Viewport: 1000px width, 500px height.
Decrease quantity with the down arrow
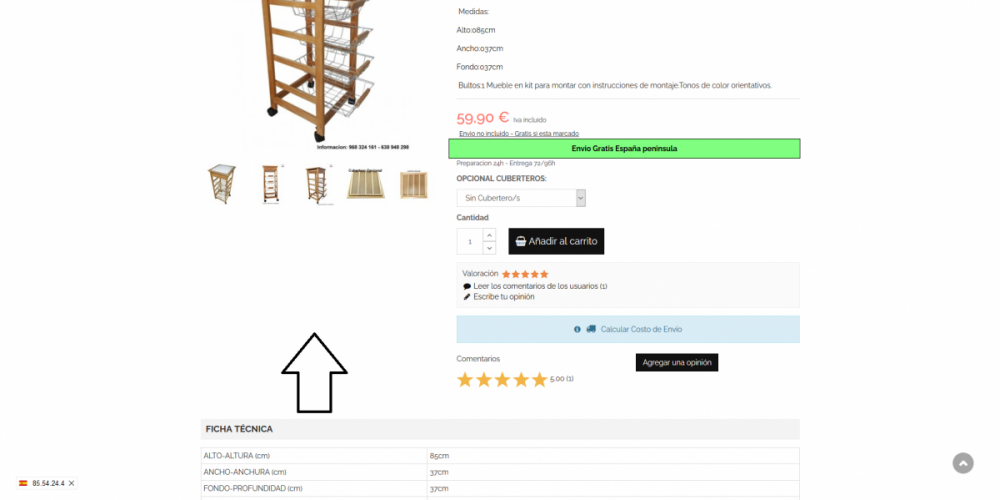coord(489,248)
